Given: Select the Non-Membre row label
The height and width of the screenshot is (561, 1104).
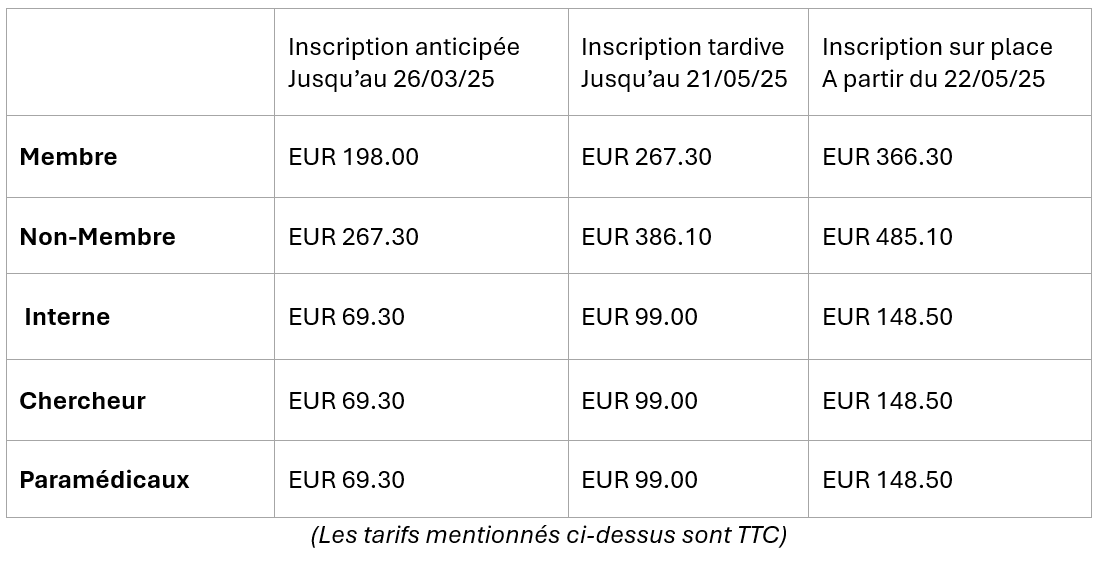Looking at the screenshot, I should click(x=97, y=237).
